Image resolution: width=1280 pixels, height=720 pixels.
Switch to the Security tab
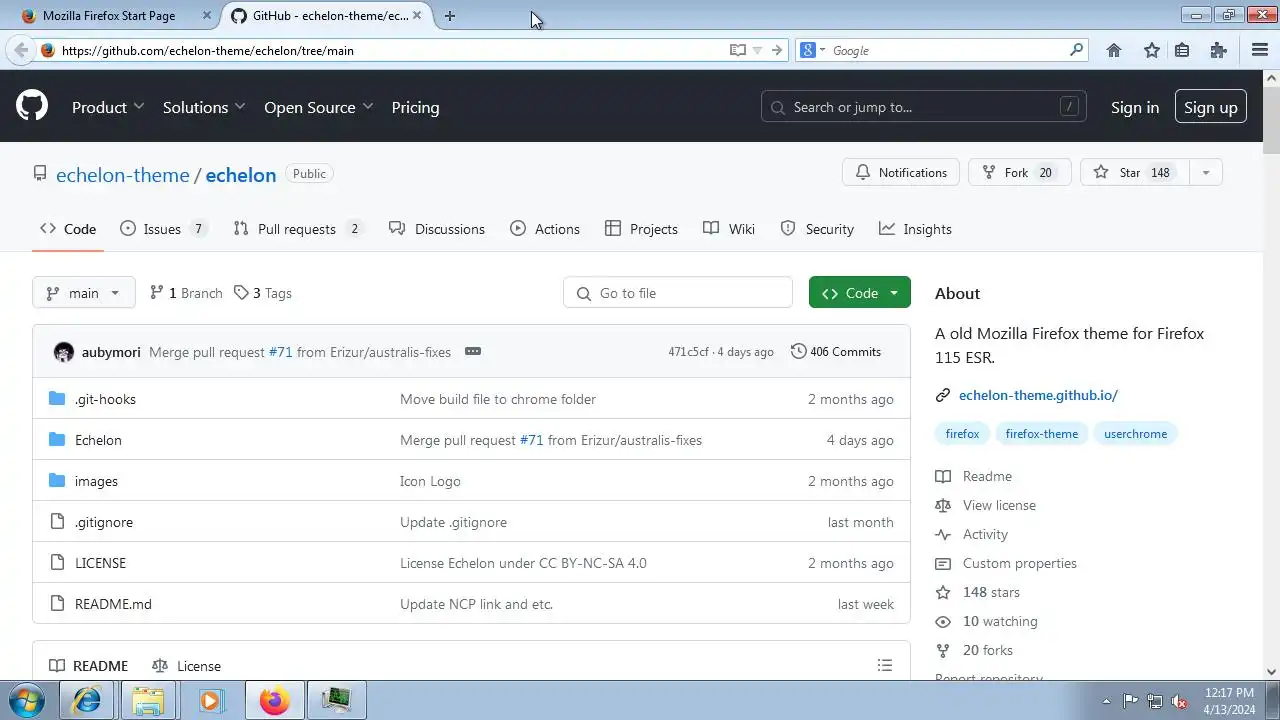pyautogui.click(x=817, y=229)
